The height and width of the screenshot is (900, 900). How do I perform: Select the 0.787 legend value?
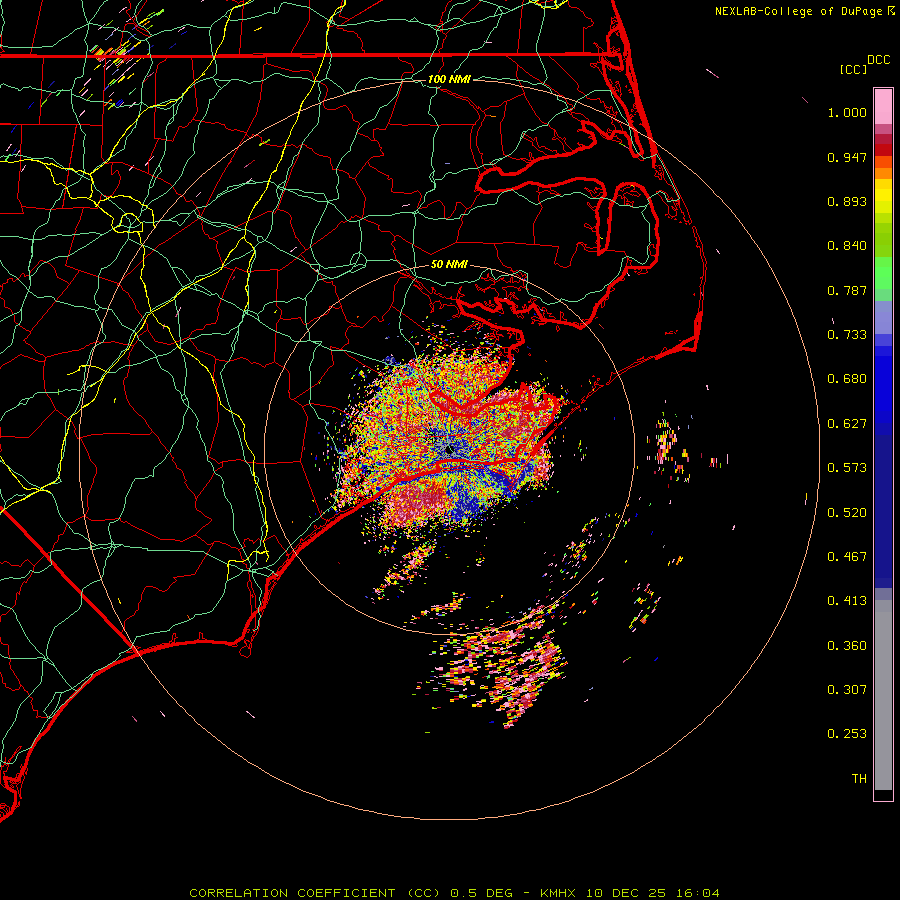coord(847,290)
